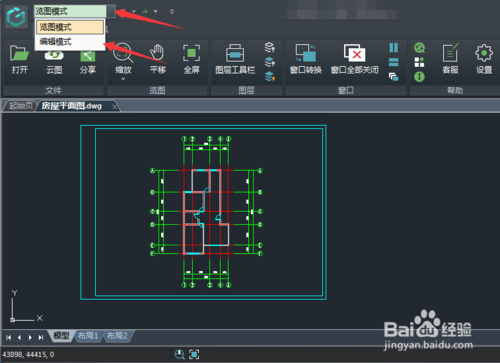
Task: Click the 窗口转换 window switch icon
Action: [306, 59]
